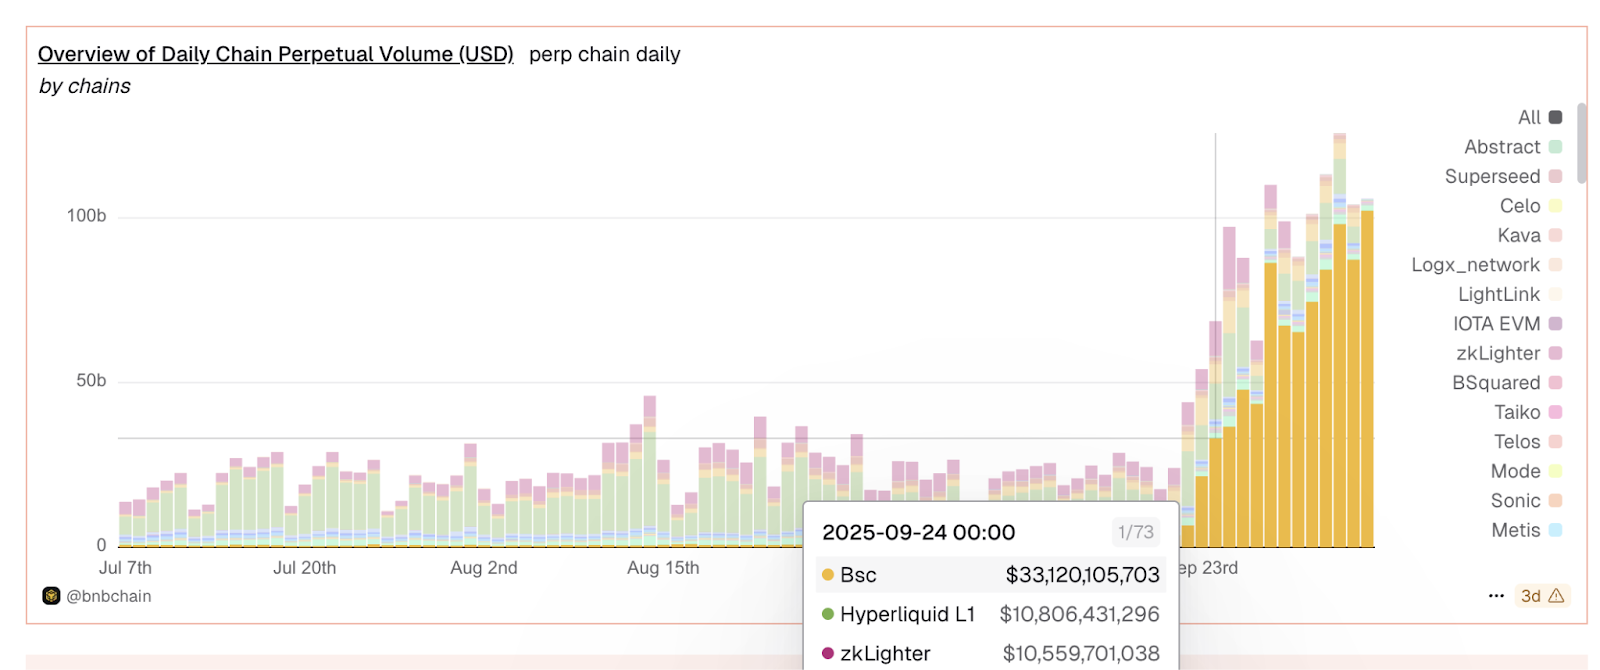
Task: Open the three-dot options menu
Action: (1496, 596)
